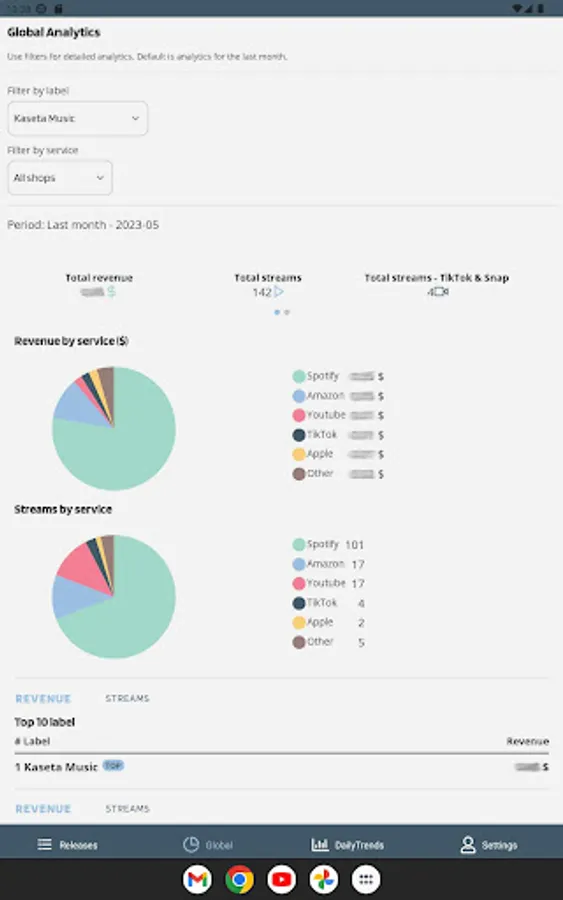This screenshot has height=900, width=563.
Task: Click the Releases hamburger list icon
Action: pos(44,844)
